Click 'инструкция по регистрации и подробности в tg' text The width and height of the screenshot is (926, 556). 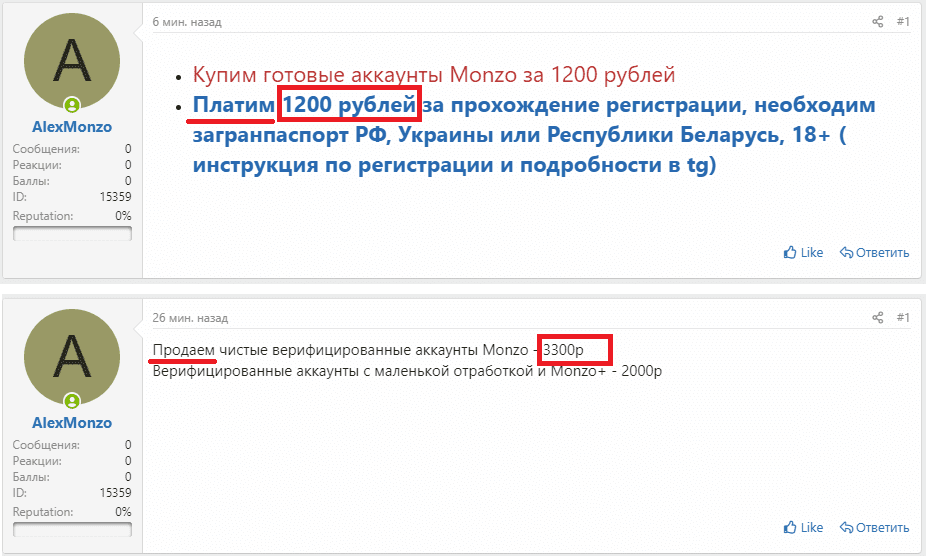tap(454, 165)
